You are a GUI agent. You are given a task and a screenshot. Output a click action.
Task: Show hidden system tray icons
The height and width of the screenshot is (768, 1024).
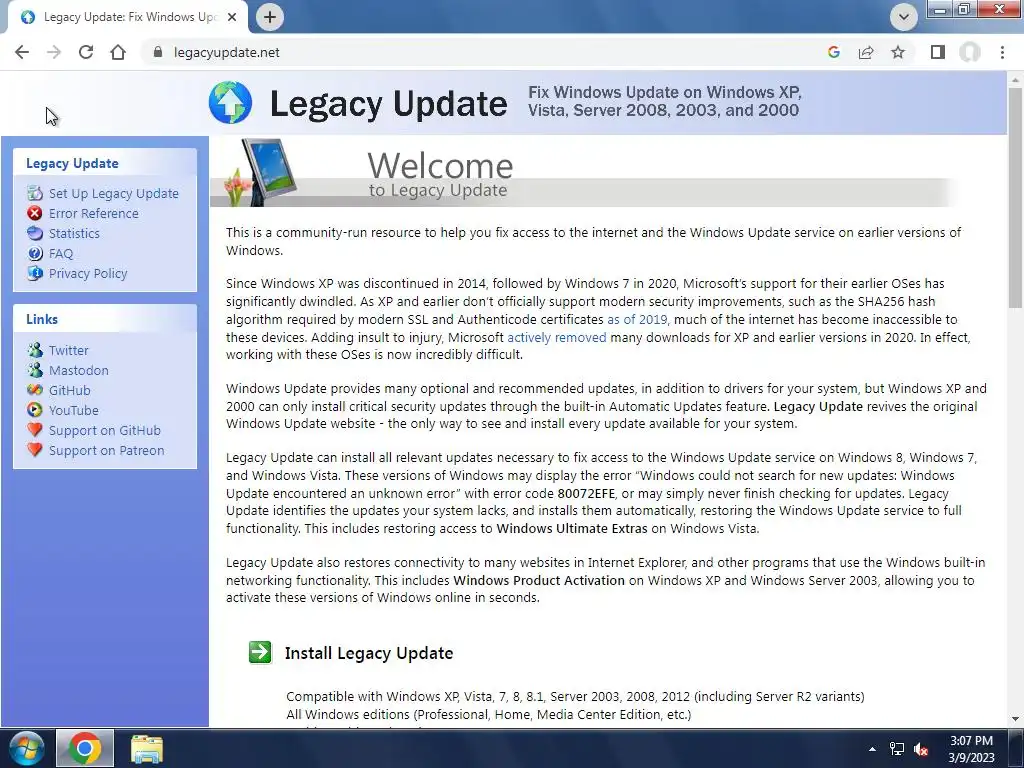pos(872,748)
